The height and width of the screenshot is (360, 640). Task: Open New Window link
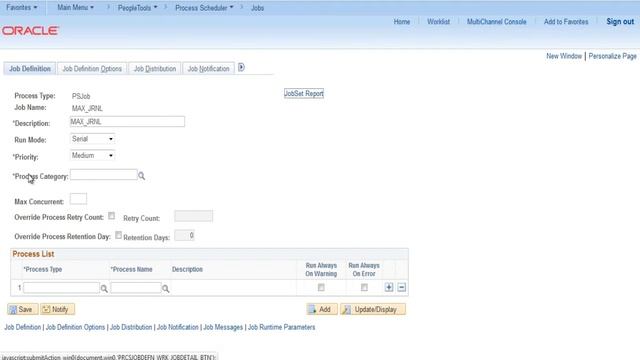click(564, 56)
